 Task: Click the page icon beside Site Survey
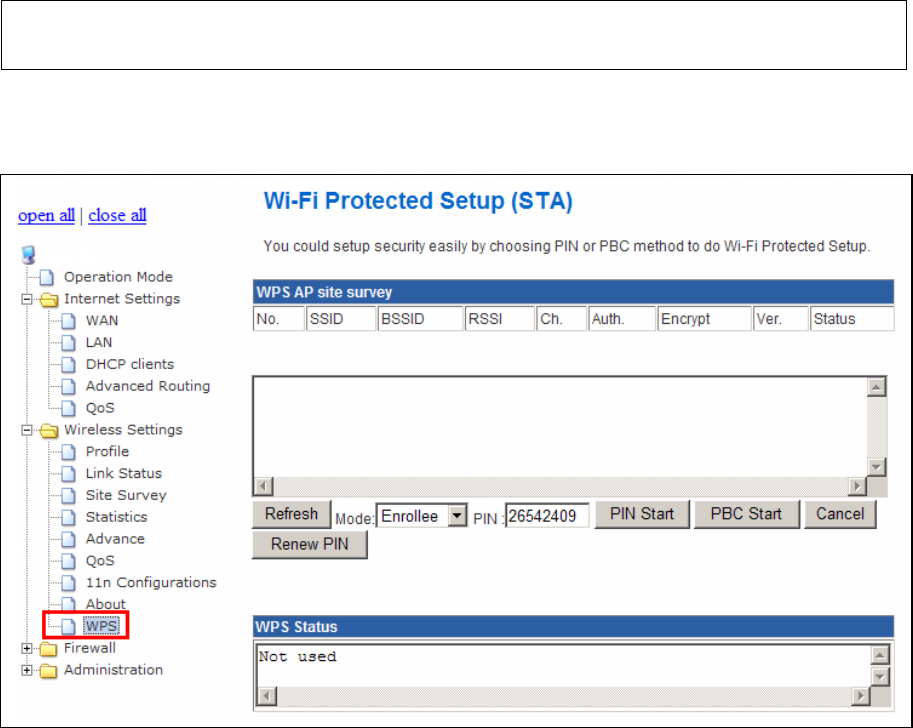[x=69, y=496]
